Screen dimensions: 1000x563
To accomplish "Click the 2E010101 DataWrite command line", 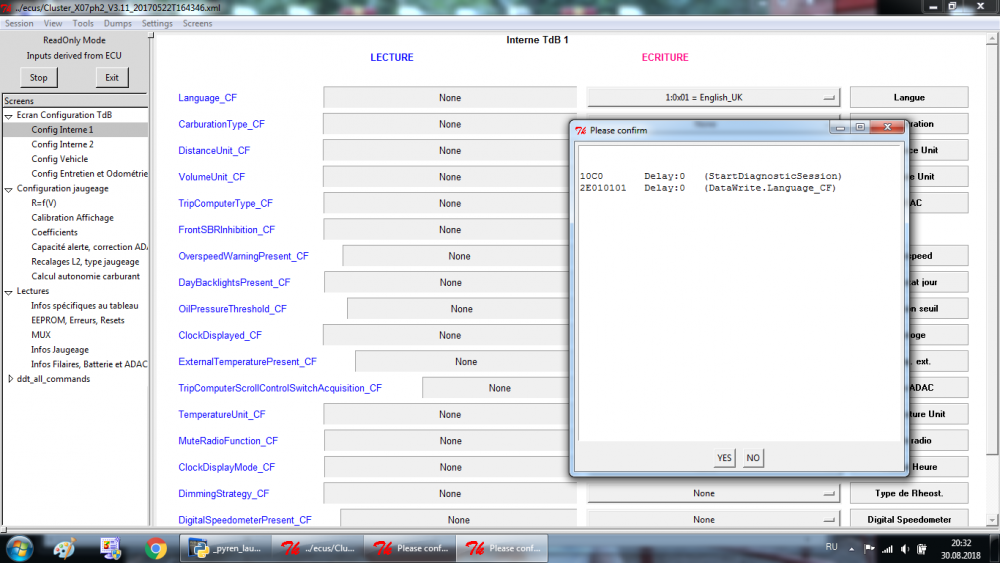I will click(708, 188).
